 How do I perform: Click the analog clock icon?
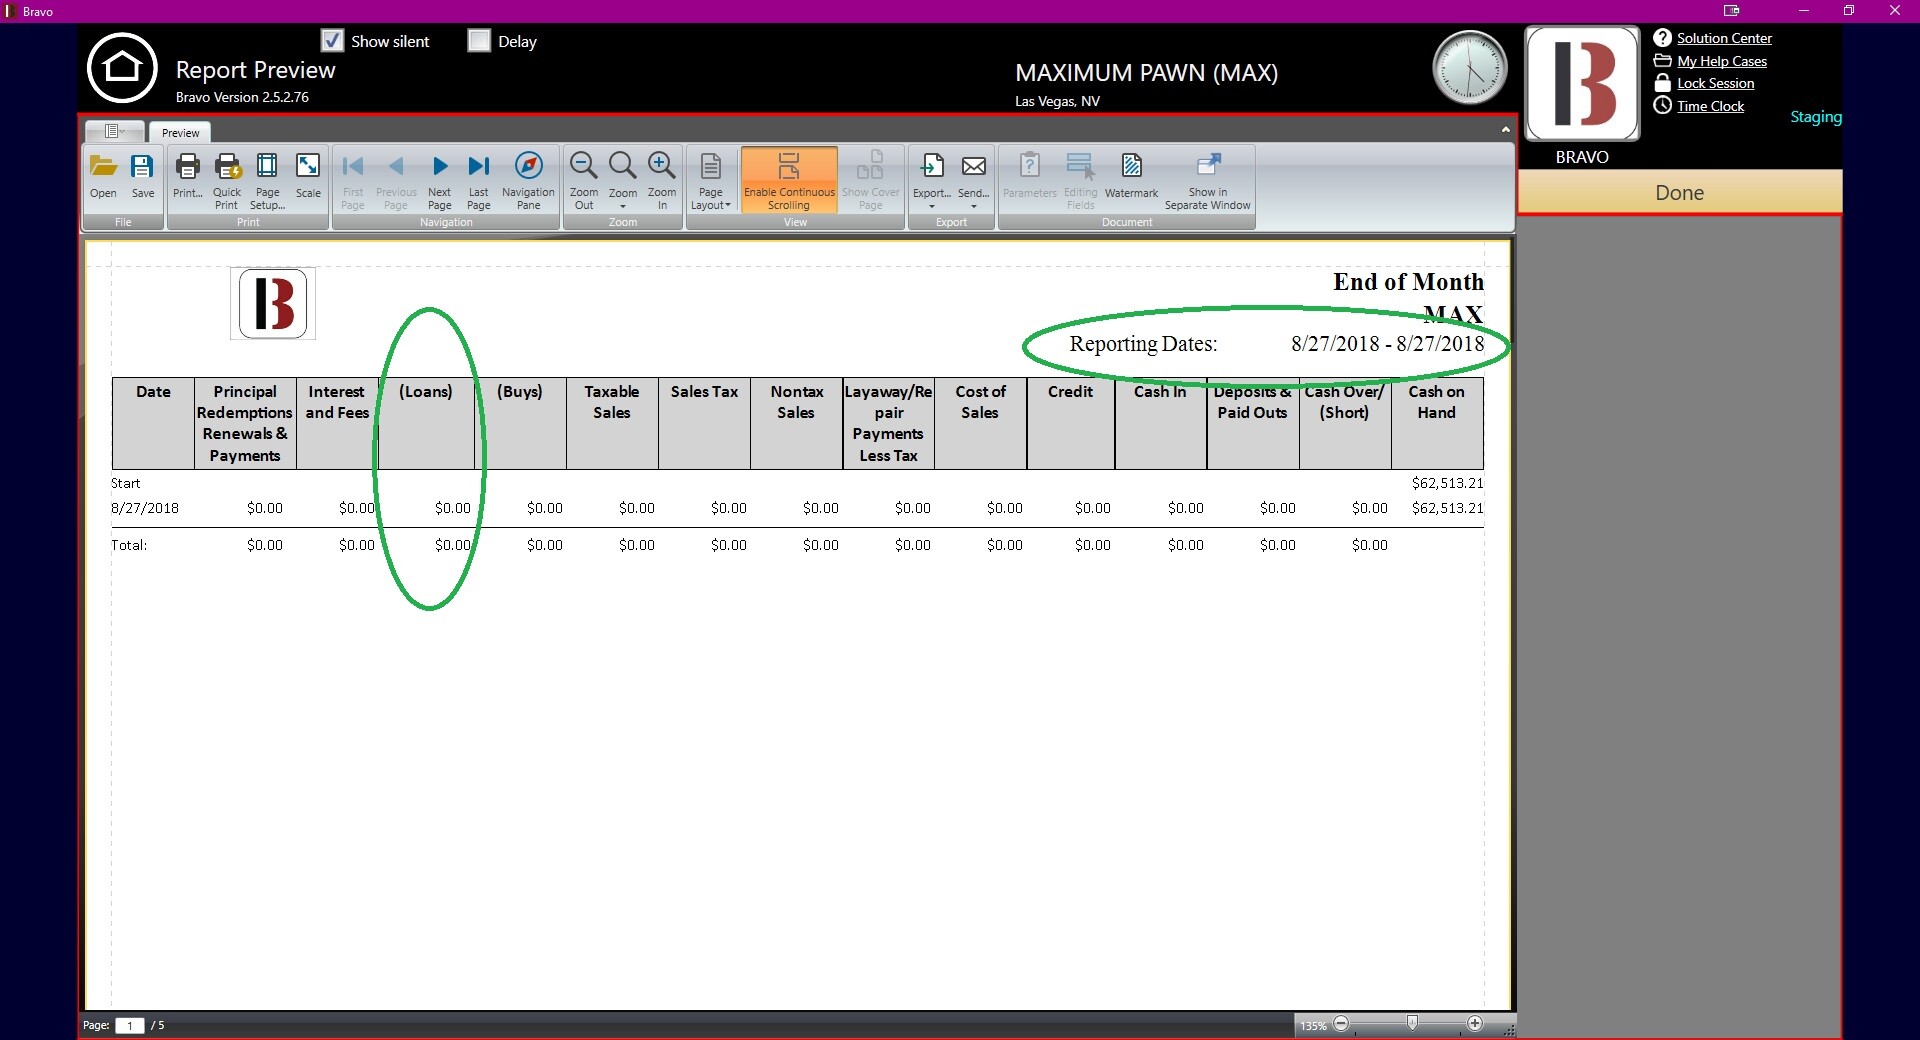tap(1469, 67)
